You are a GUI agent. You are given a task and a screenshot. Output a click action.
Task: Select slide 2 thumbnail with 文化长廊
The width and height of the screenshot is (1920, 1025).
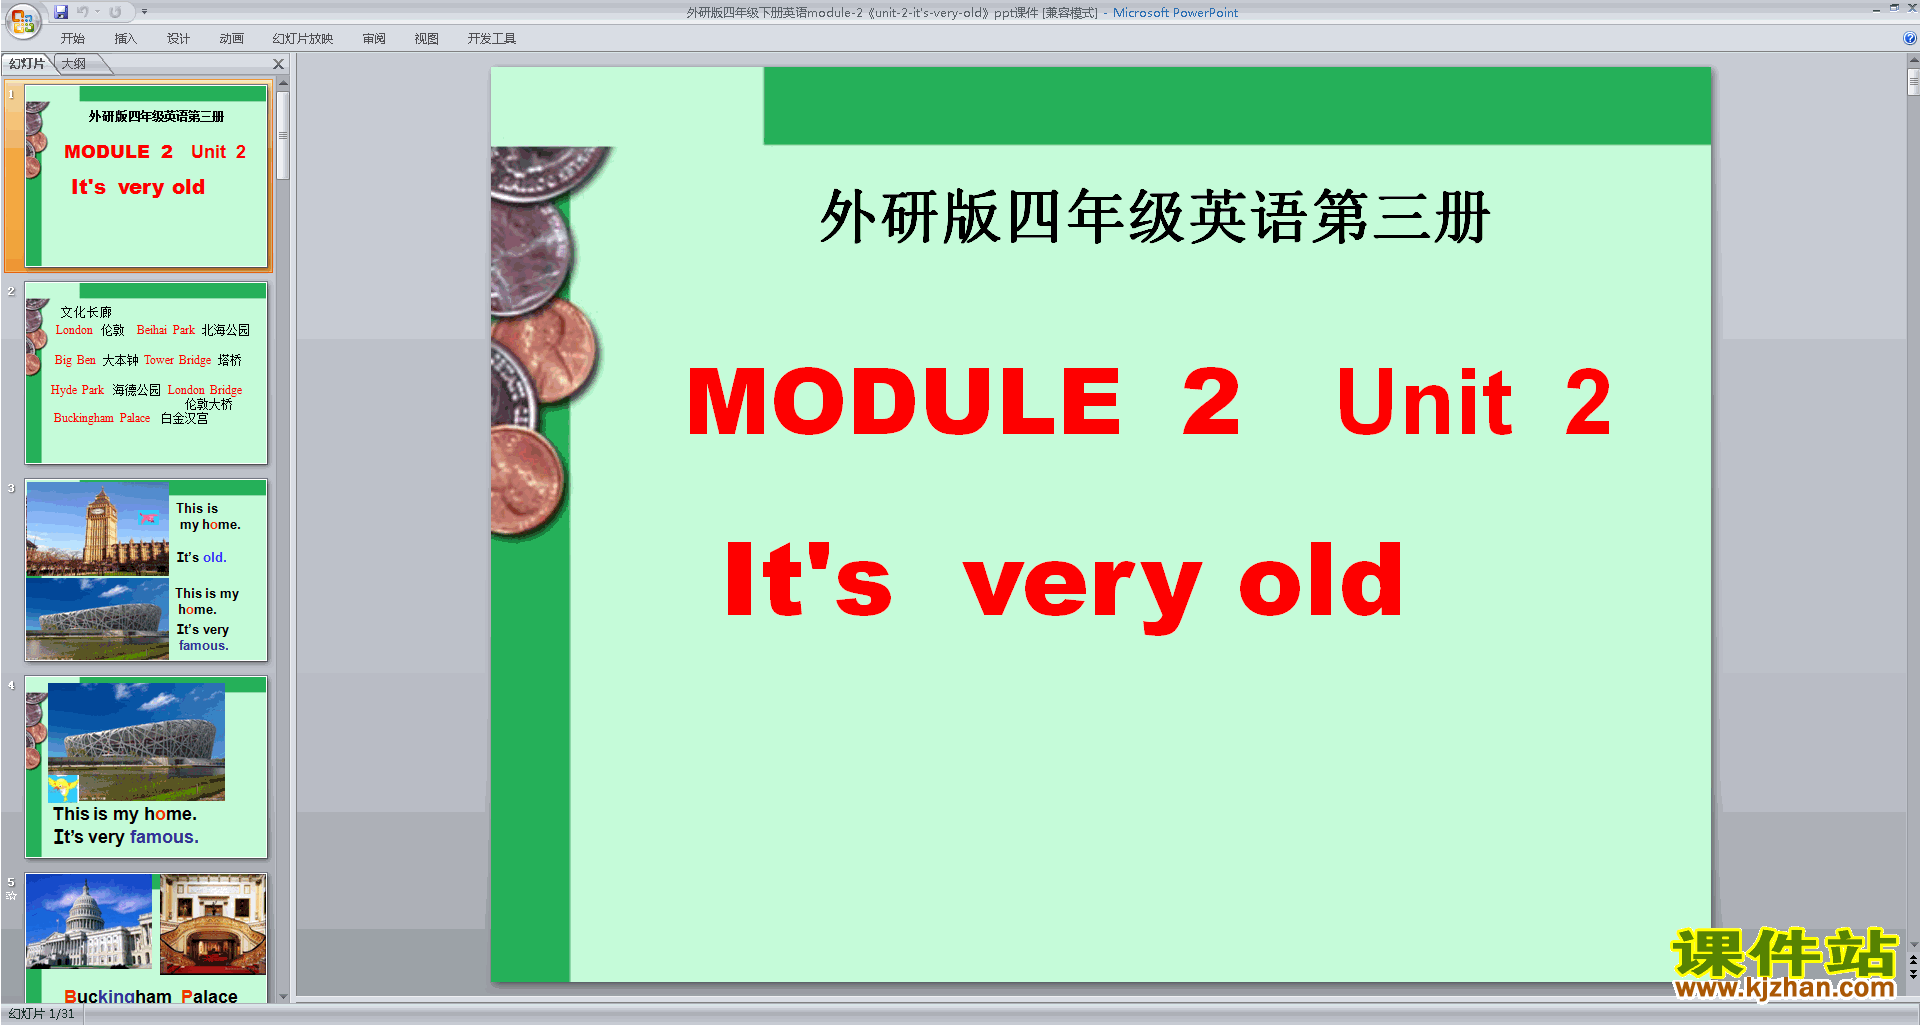(146, 373)
